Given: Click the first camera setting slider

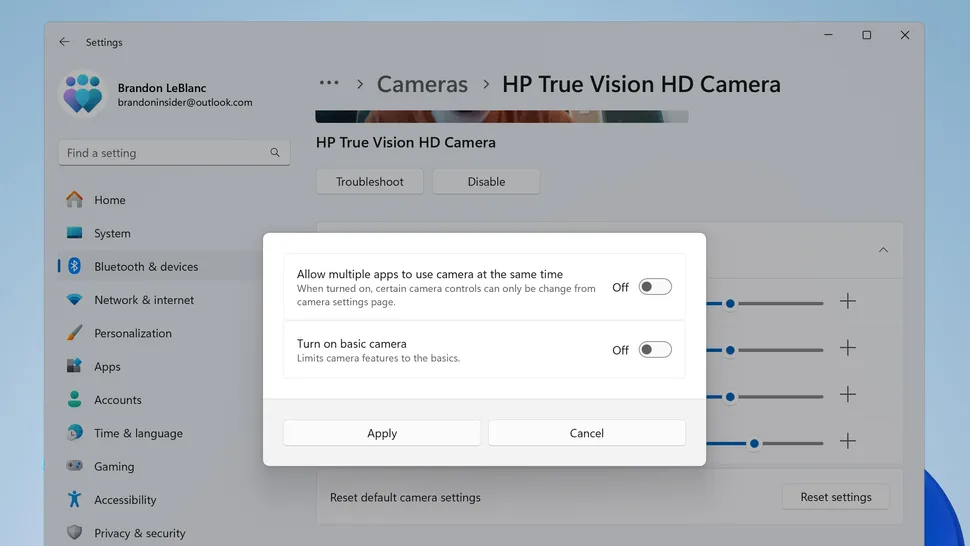Looking at the screenshot, I should tap(765, 303).
